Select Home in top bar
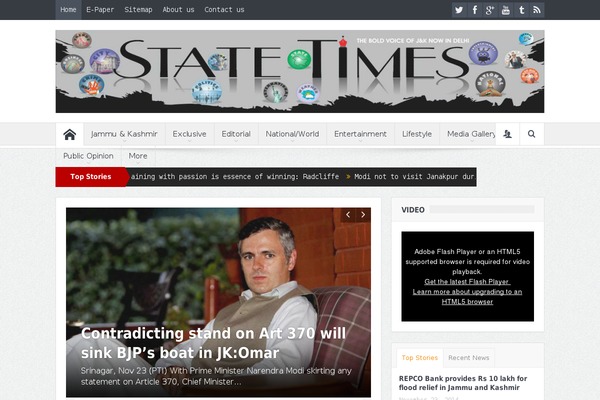600x400 pixels. click(x=68, y=10)
